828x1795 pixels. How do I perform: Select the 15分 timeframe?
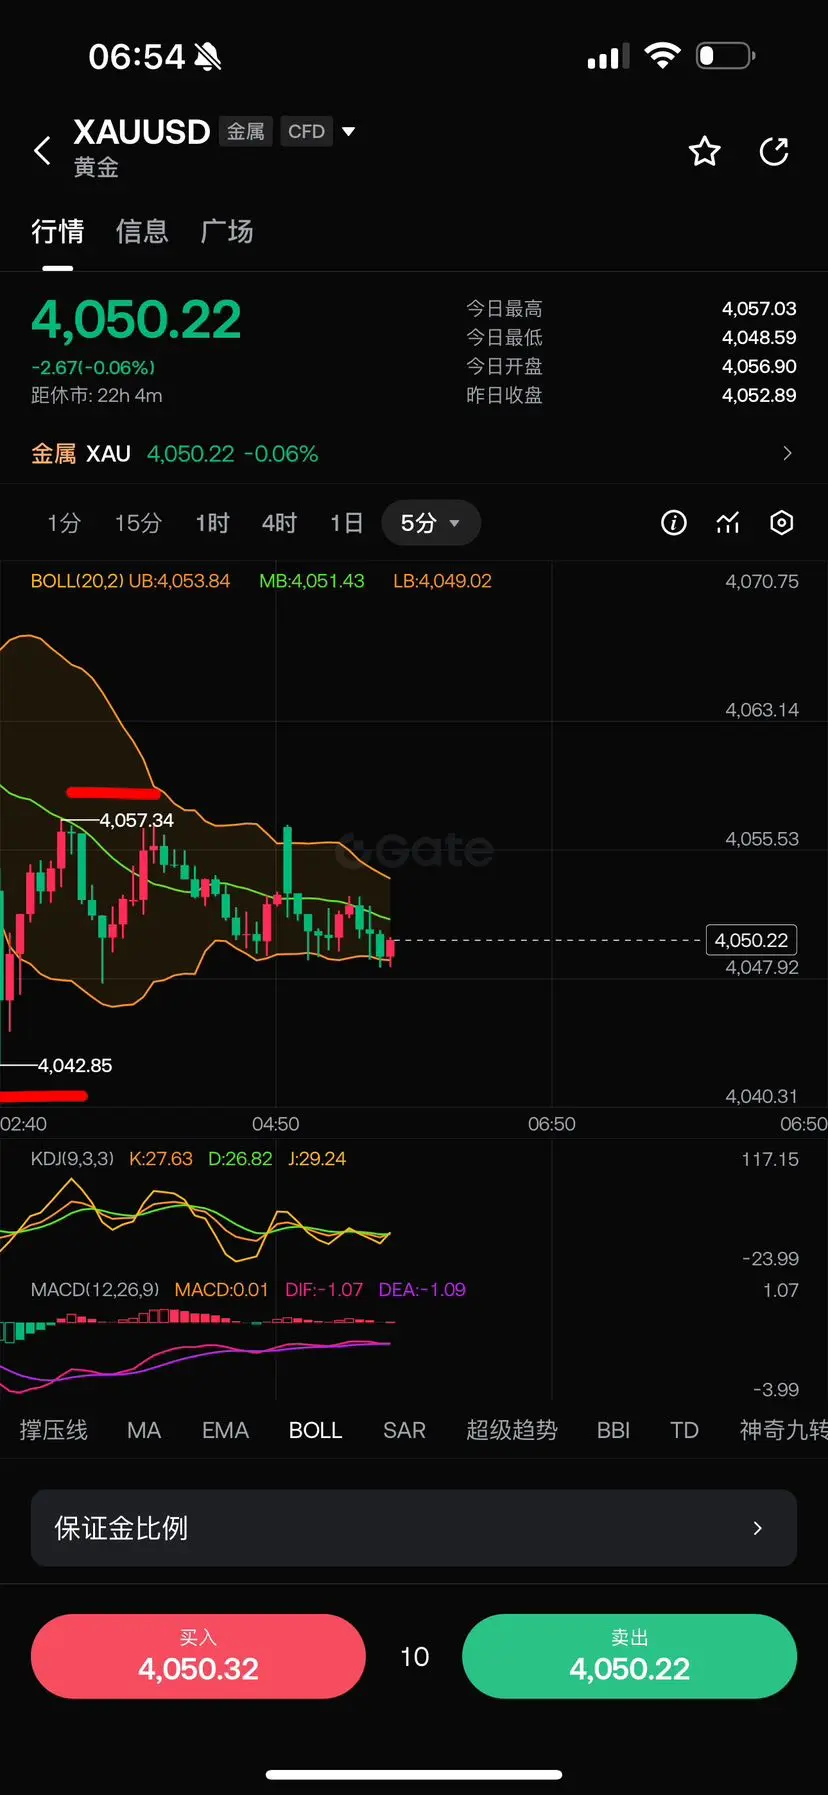138,523
